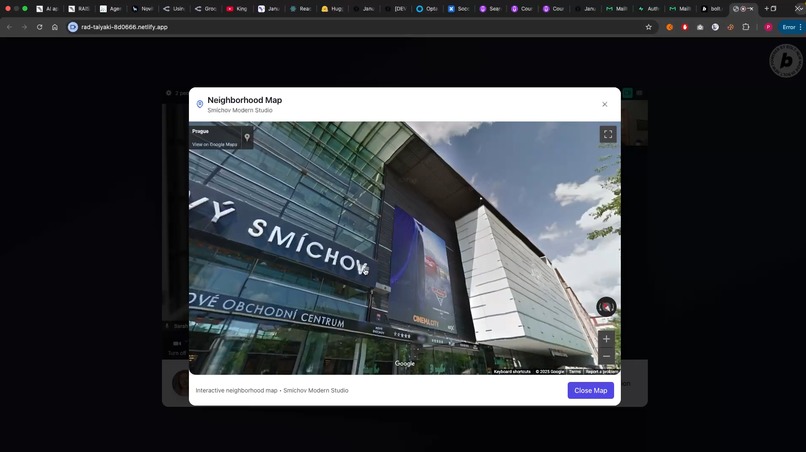
Task: Switch to the Opti tab
Action: click(427, 9)
